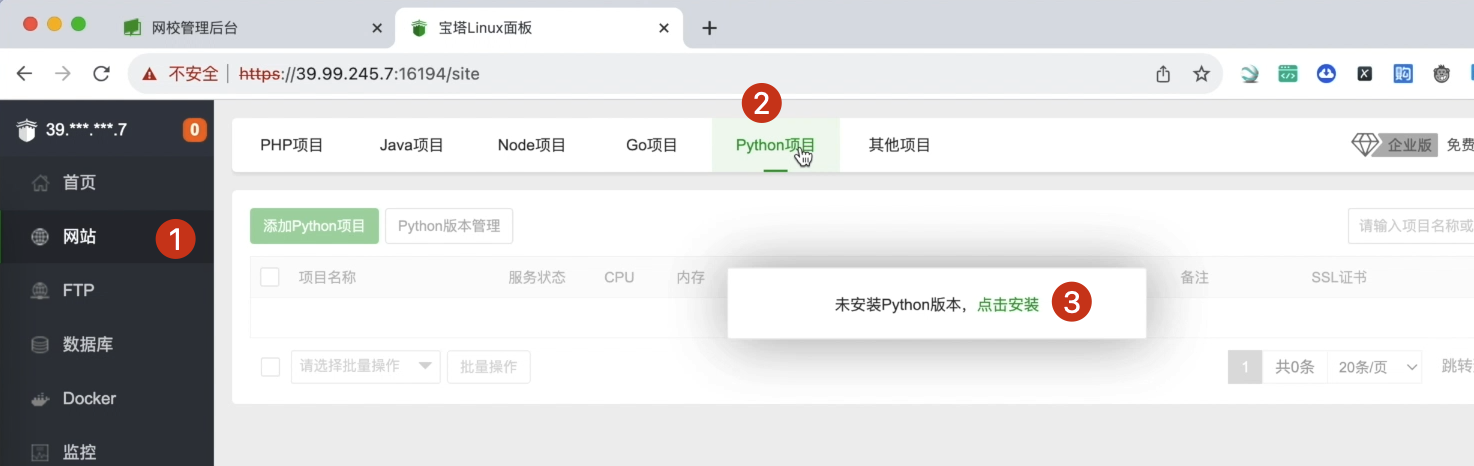The image size is (1474, 466).
Task: Close the 宝塔Linux面板 tab
Action: click(664, 28)
